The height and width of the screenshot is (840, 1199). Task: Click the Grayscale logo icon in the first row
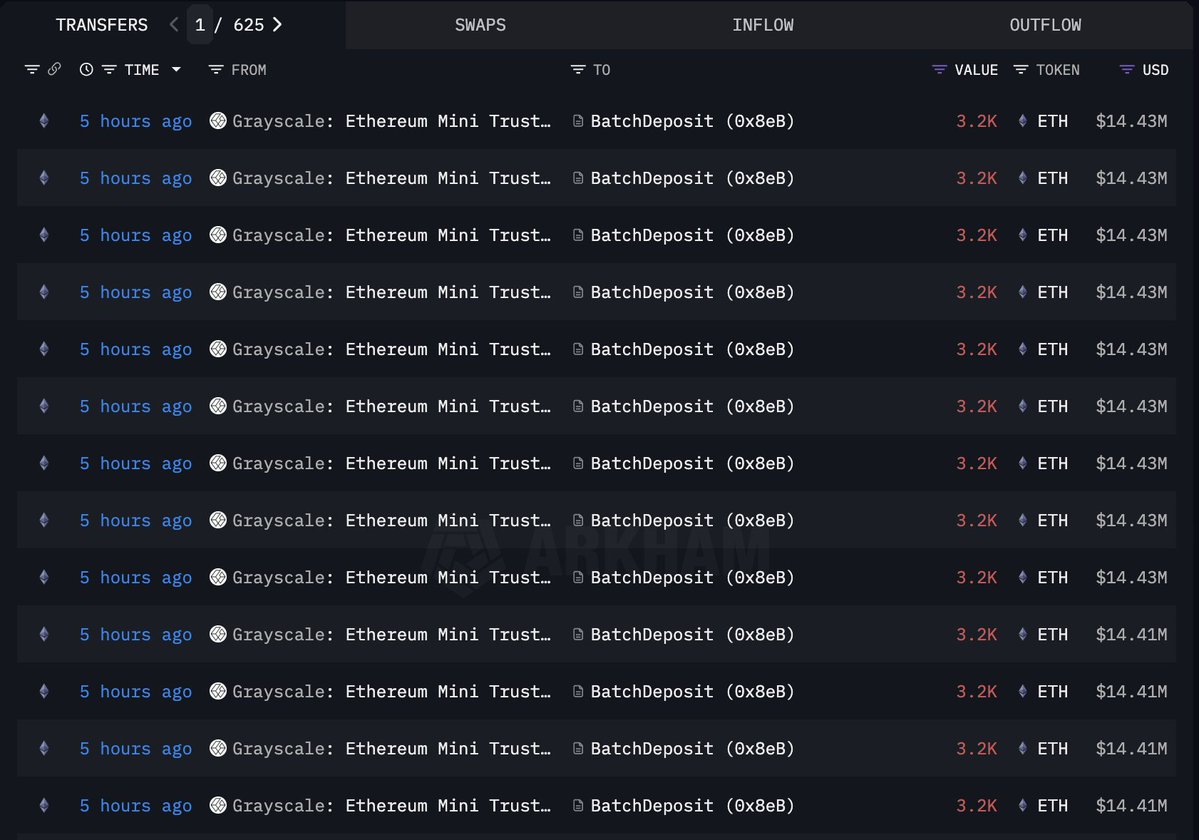pos(217,121)
